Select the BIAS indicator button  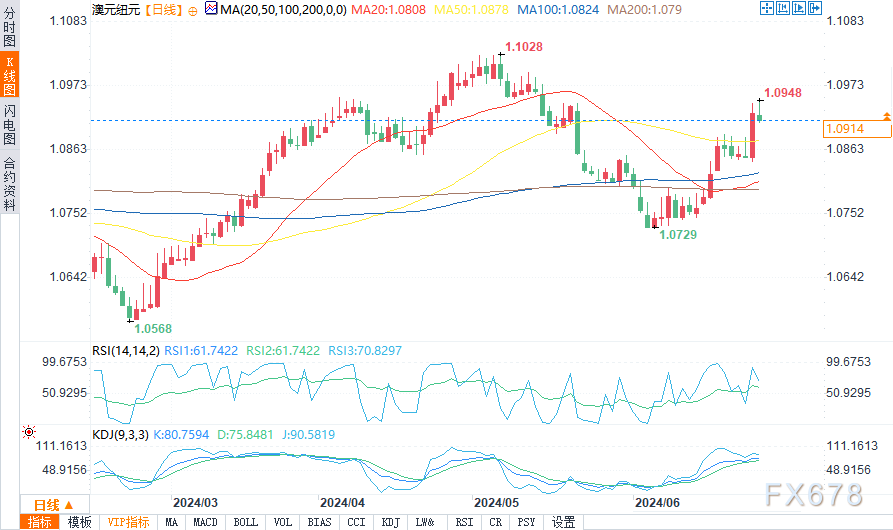pos(319,522)
